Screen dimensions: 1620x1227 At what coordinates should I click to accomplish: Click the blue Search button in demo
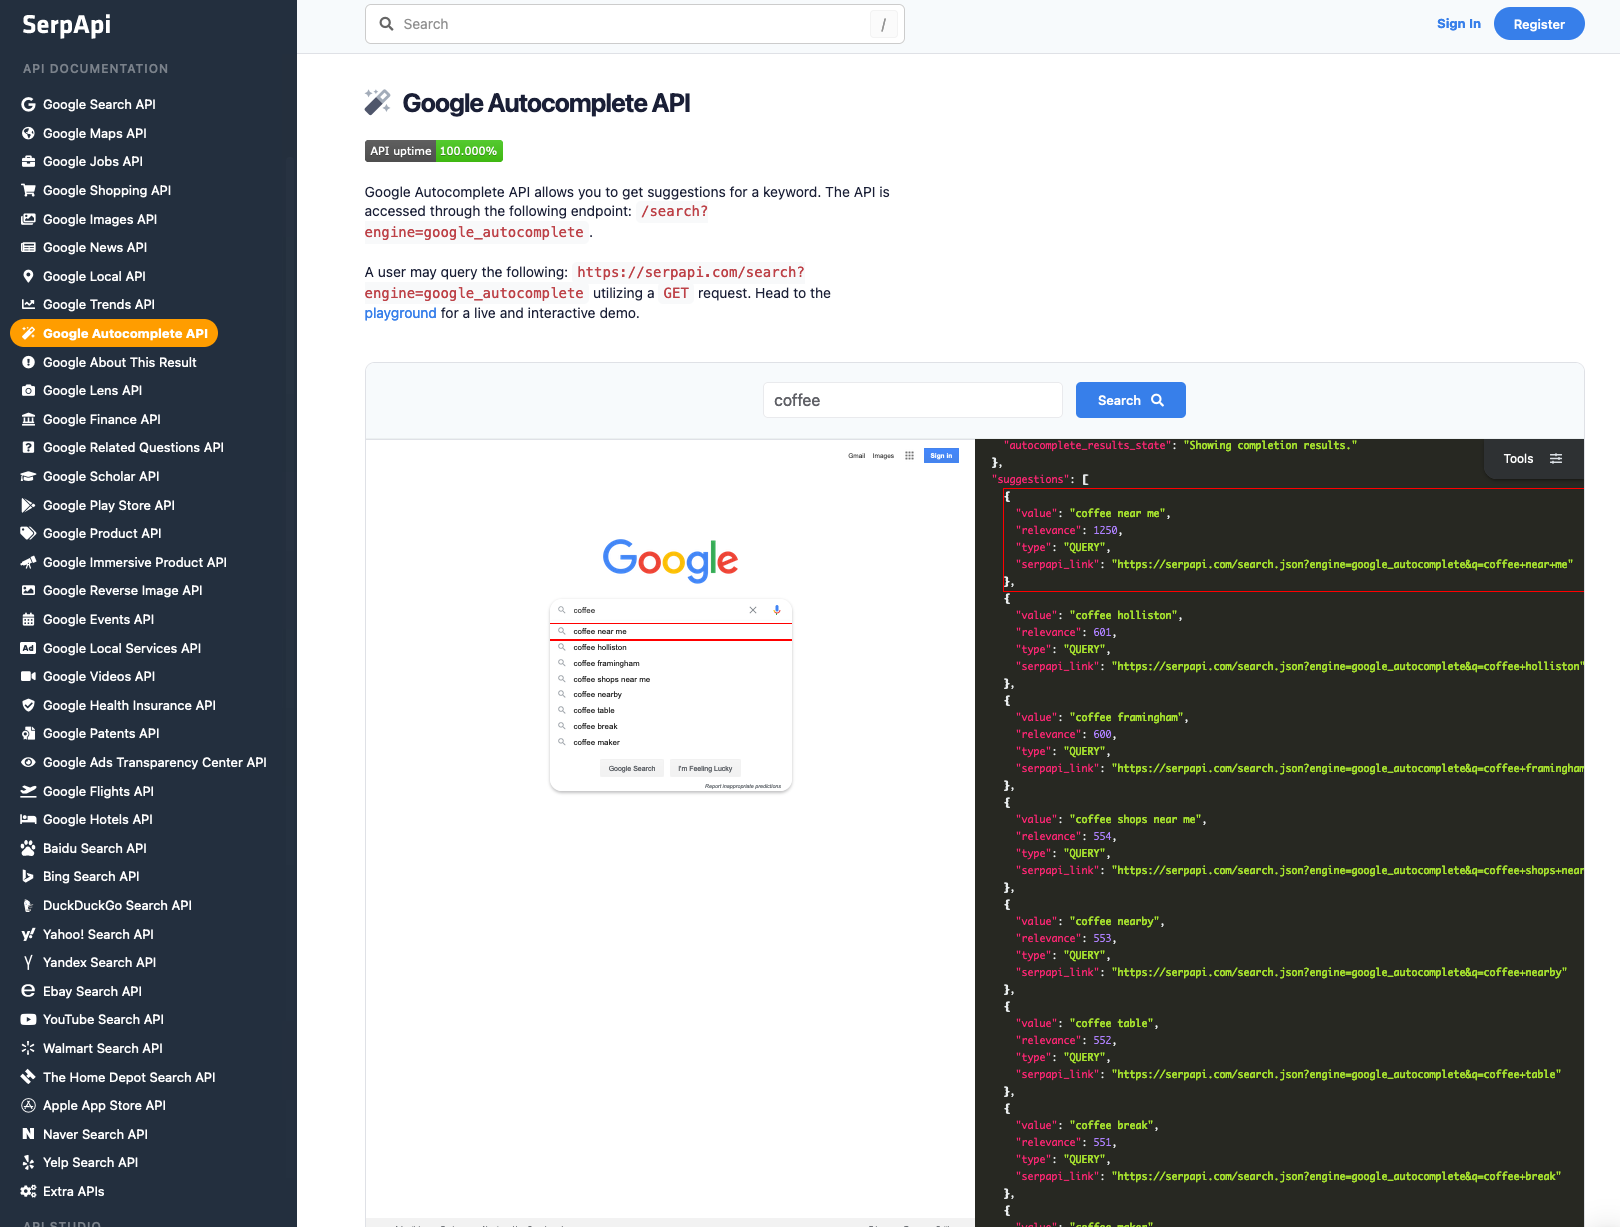1130,400
